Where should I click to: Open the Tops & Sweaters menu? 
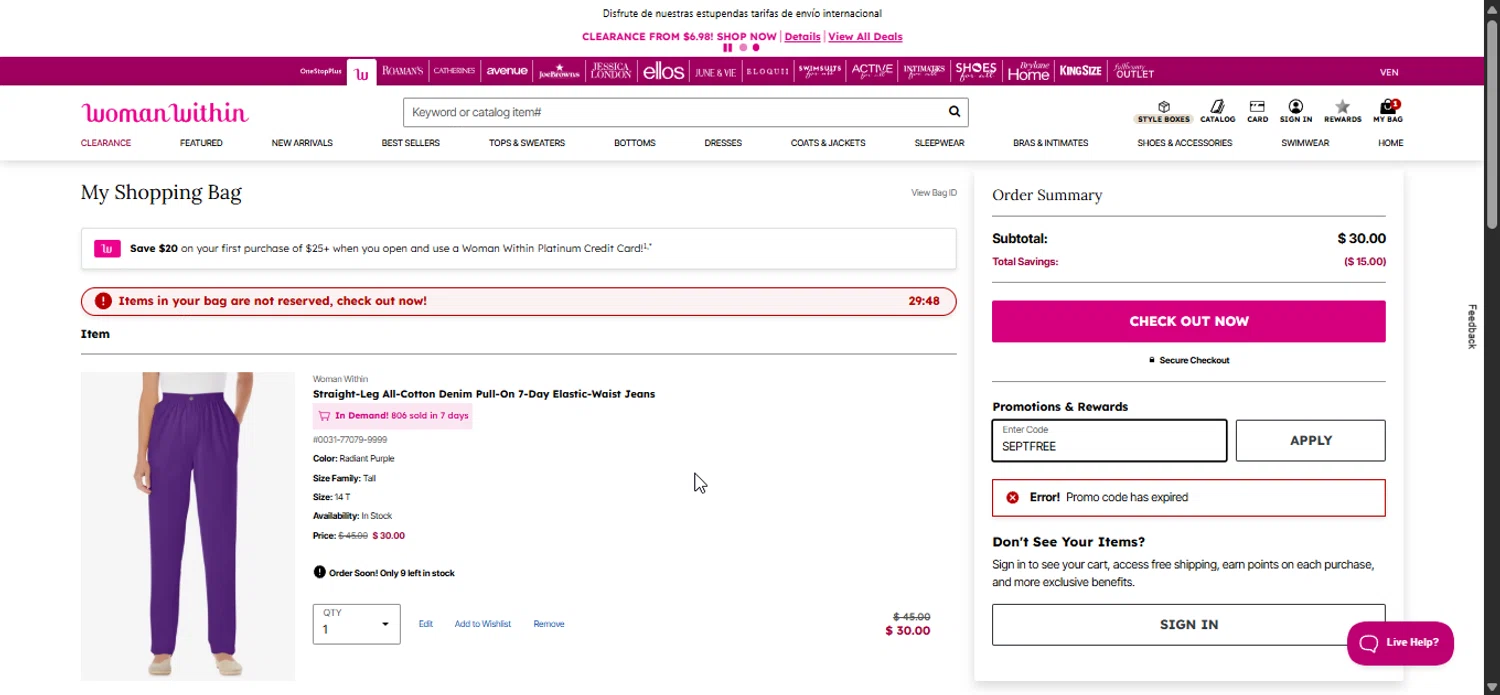click(x=527, y=143)
